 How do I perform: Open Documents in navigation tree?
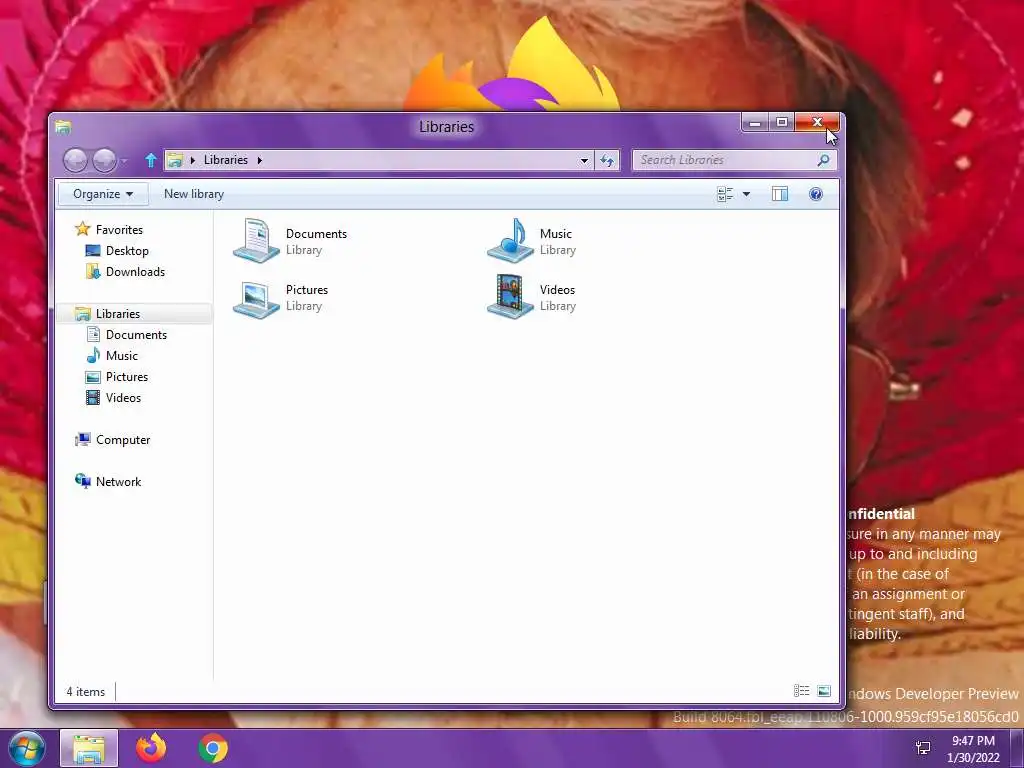136,335
